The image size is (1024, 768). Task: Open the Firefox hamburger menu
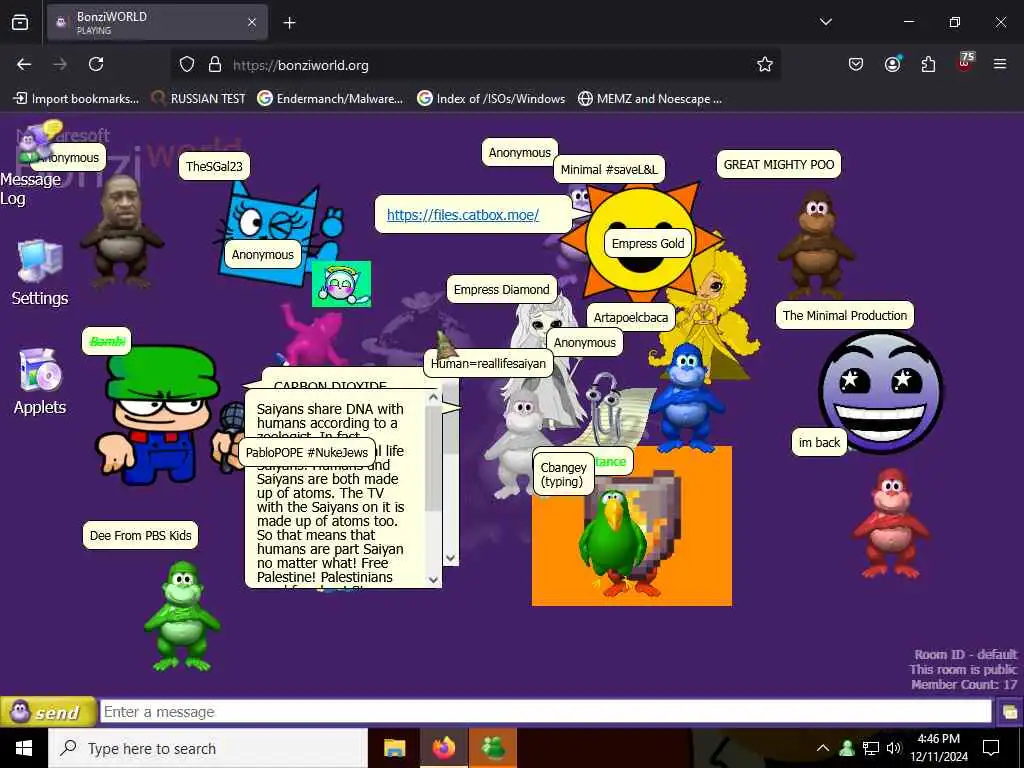tap(1000, 64)
